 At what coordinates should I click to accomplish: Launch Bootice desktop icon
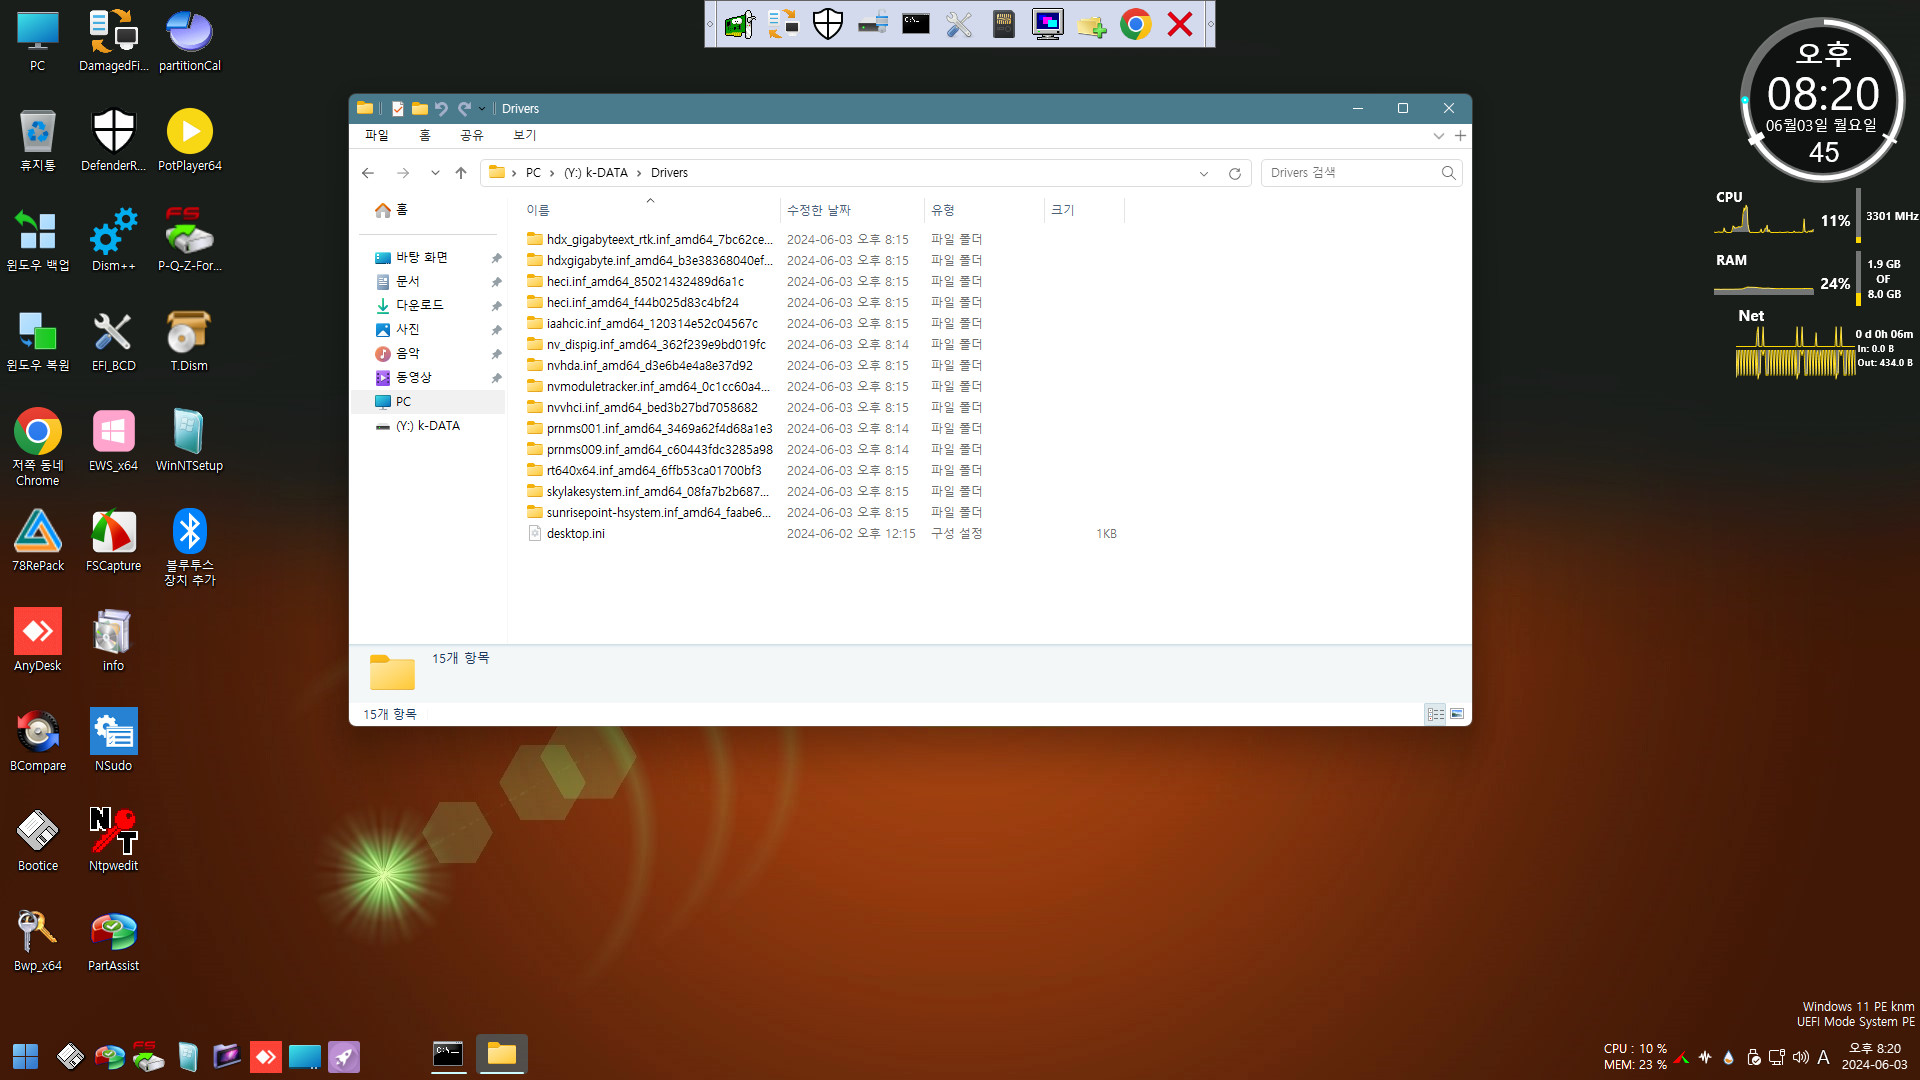pos(38,840)
